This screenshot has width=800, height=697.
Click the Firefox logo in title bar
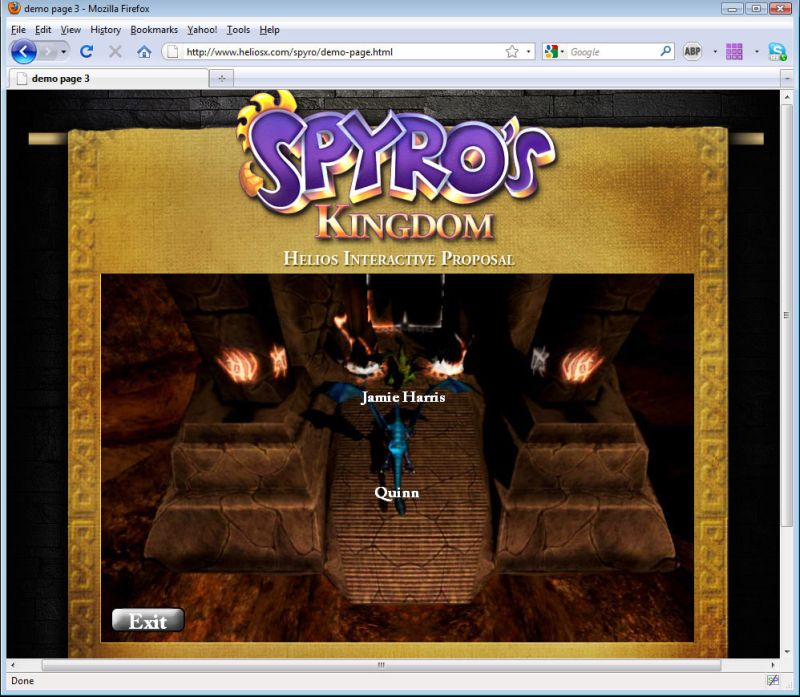click(x=14, y=8)
